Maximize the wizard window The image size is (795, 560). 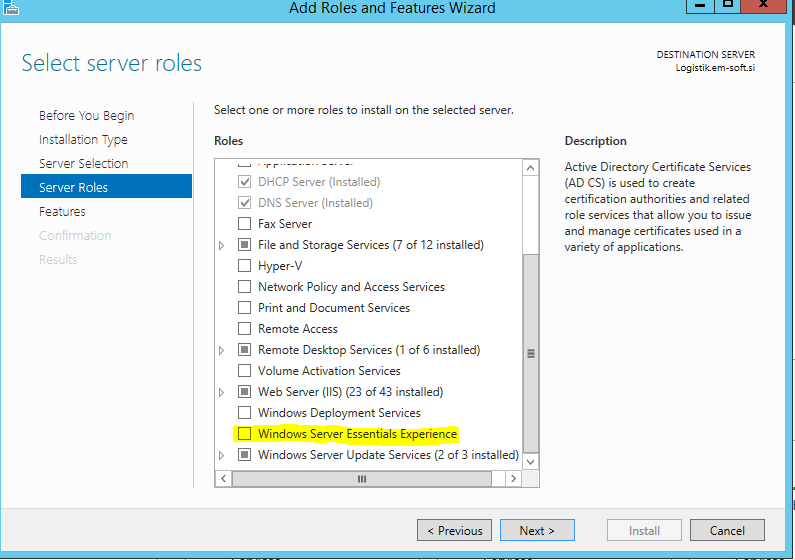(728, 5)
